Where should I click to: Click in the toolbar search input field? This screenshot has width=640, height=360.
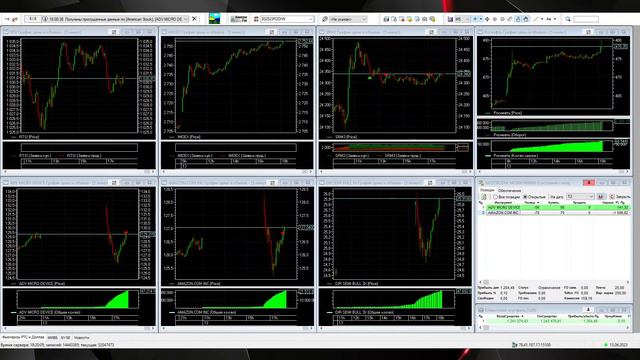[586, 19]
